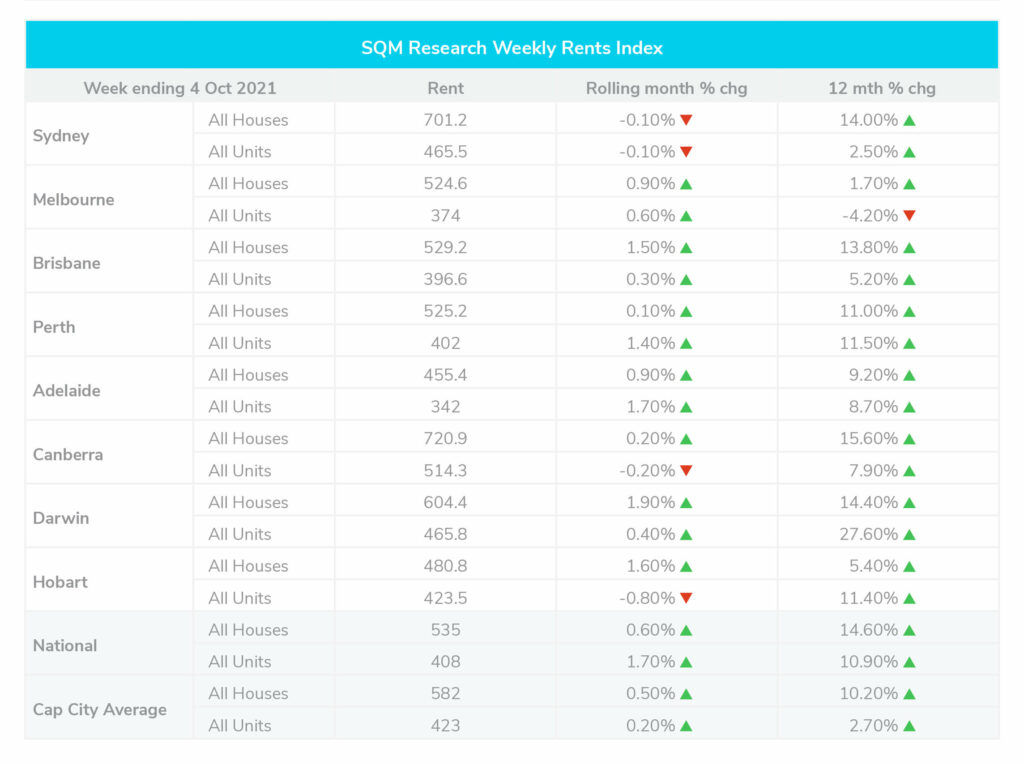Select the 12 mth % chg column header
This screenshot has width=1024, height=764.
click(x=882, y=88)
